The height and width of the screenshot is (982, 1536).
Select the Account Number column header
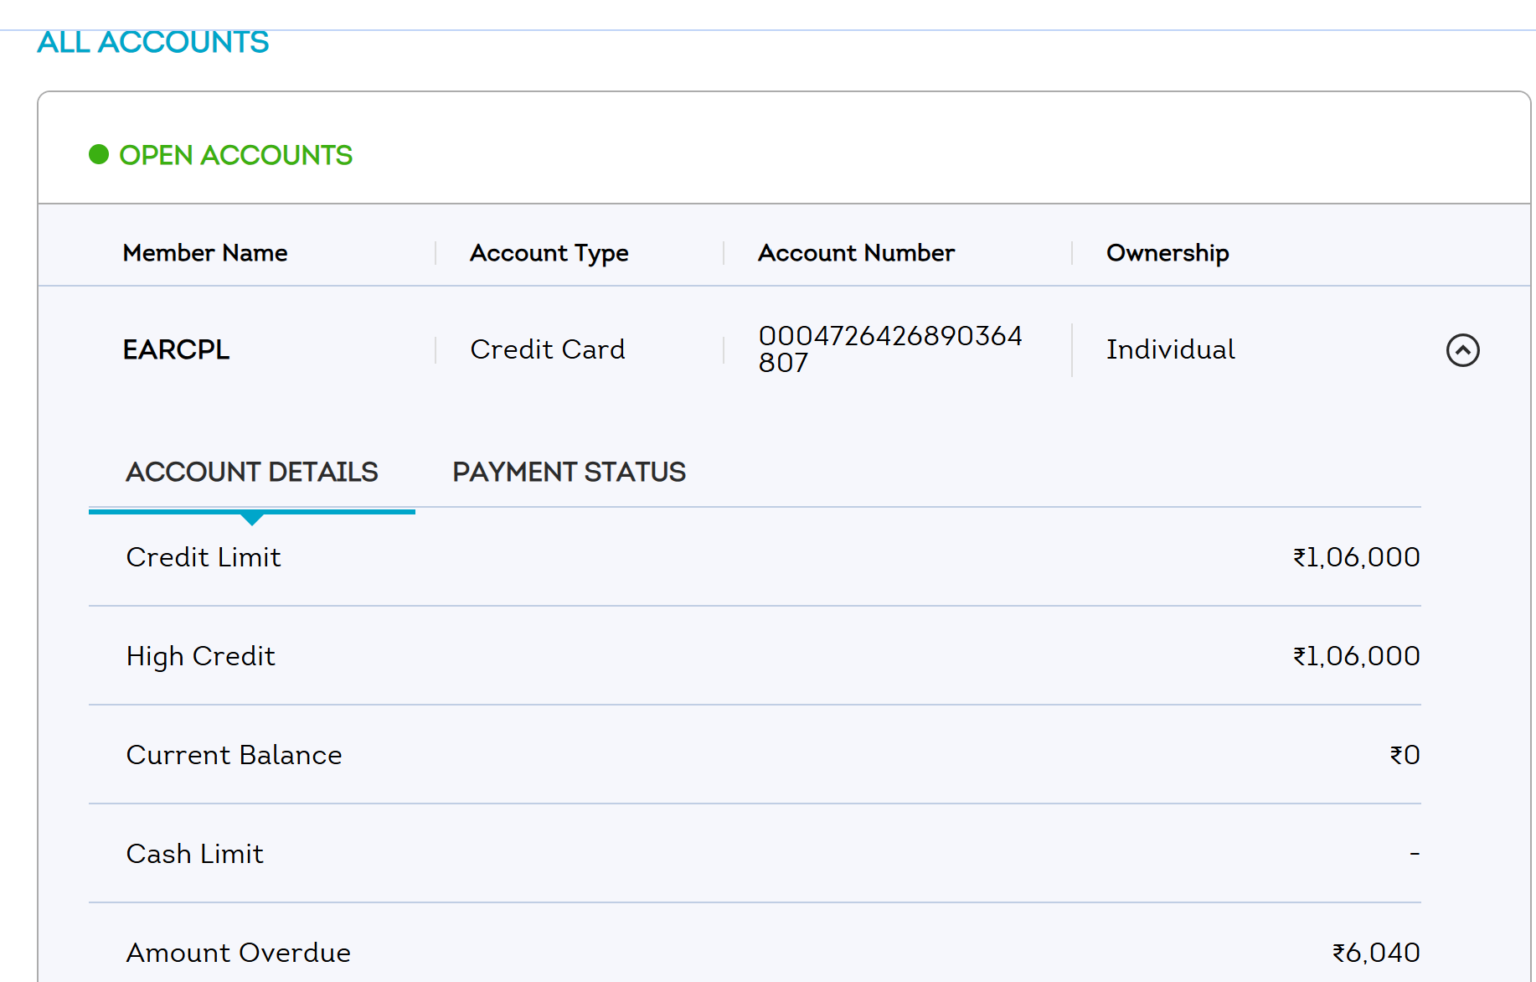pos(856,253)
